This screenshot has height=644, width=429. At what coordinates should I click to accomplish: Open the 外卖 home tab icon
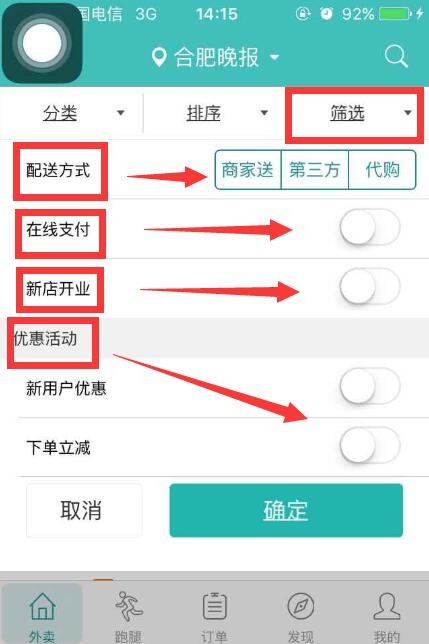tap(42, 606)
